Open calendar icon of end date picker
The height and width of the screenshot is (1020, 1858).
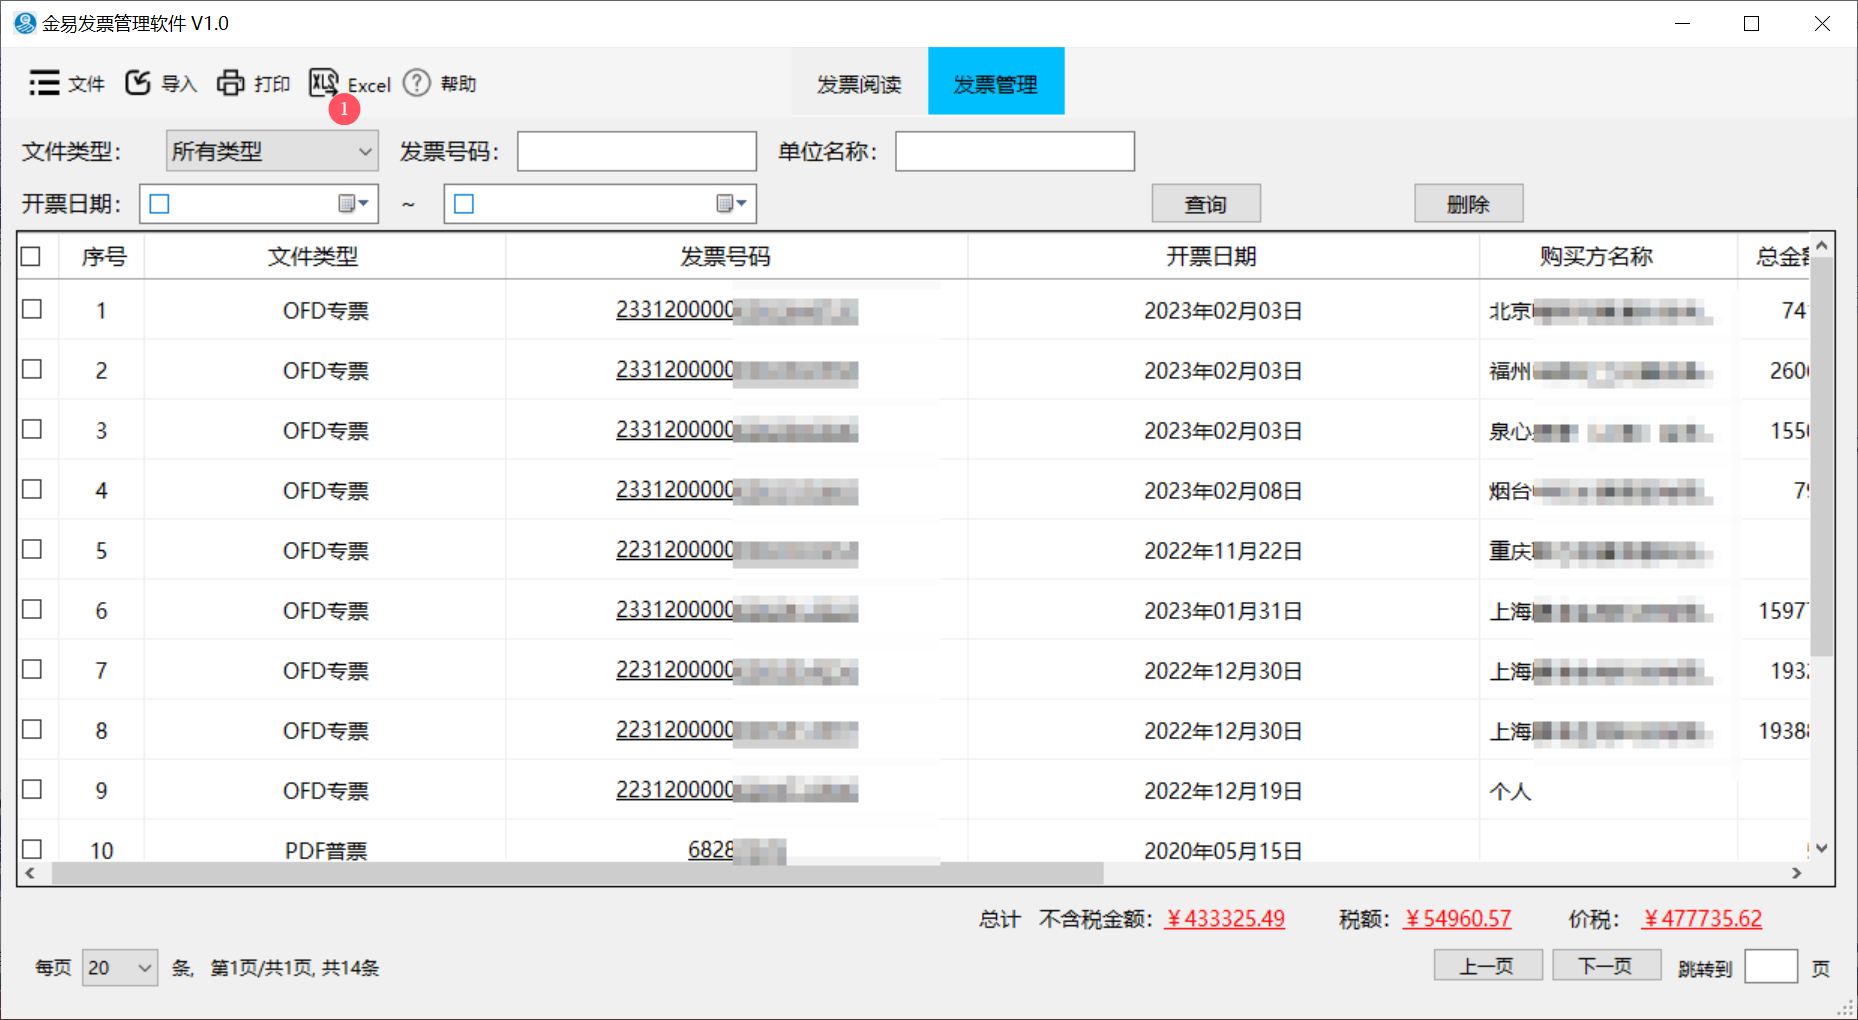click(x=731, y=204)
